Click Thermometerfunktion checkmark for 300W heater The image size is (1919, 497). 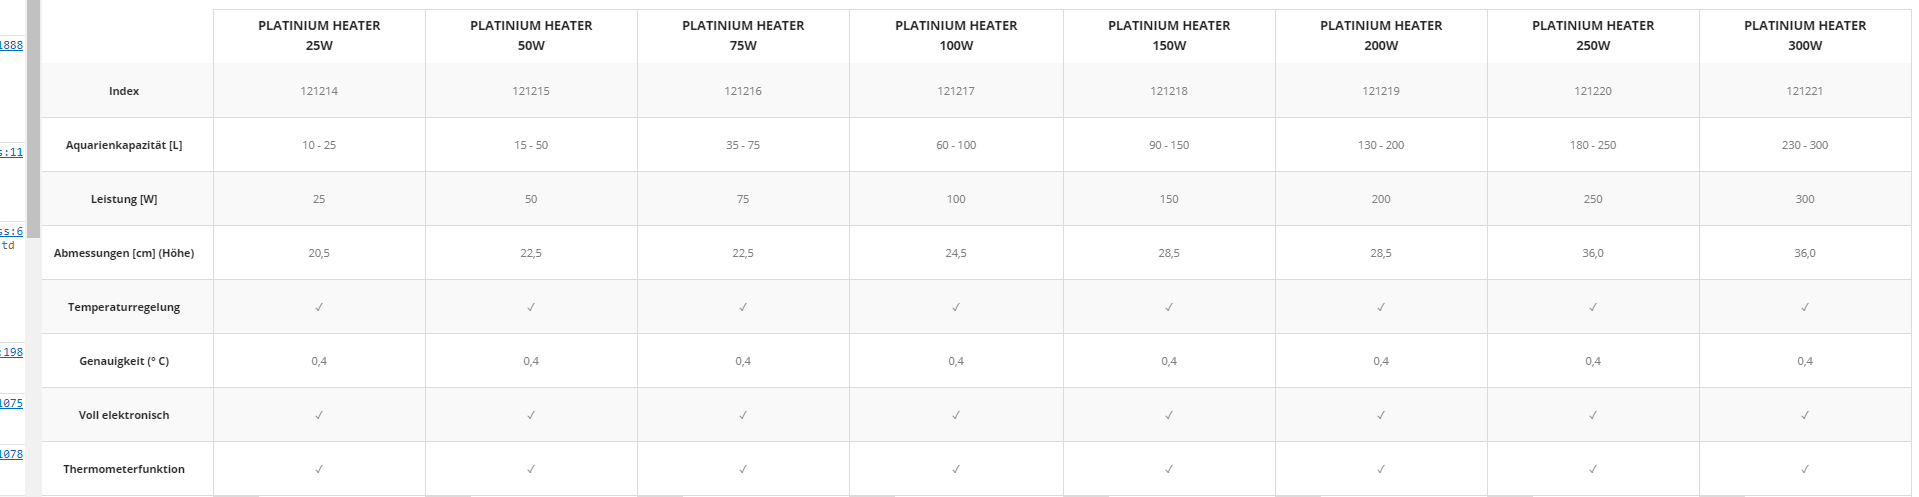coord(1805,469)
